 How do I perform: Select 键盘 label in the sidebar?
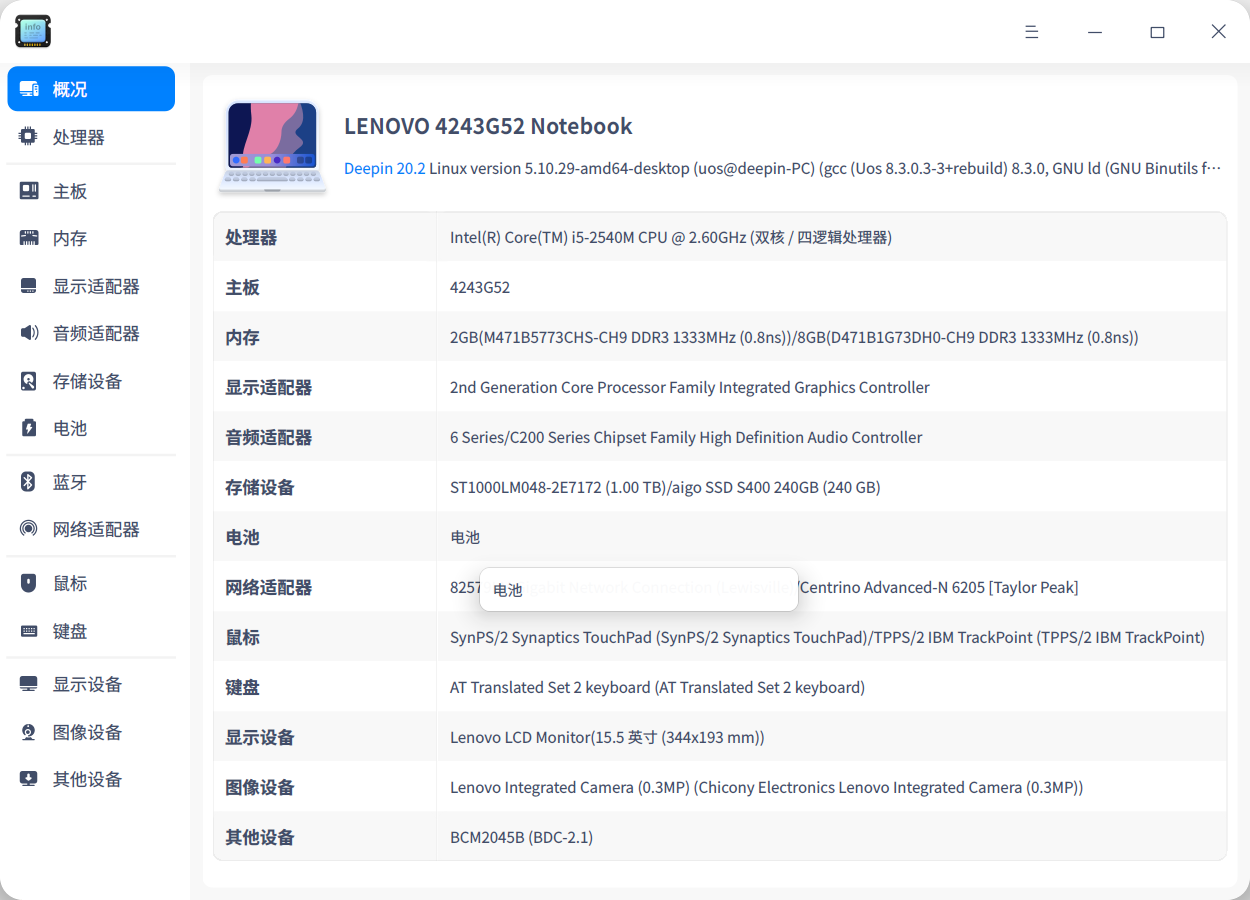click(x=70, y=631)
